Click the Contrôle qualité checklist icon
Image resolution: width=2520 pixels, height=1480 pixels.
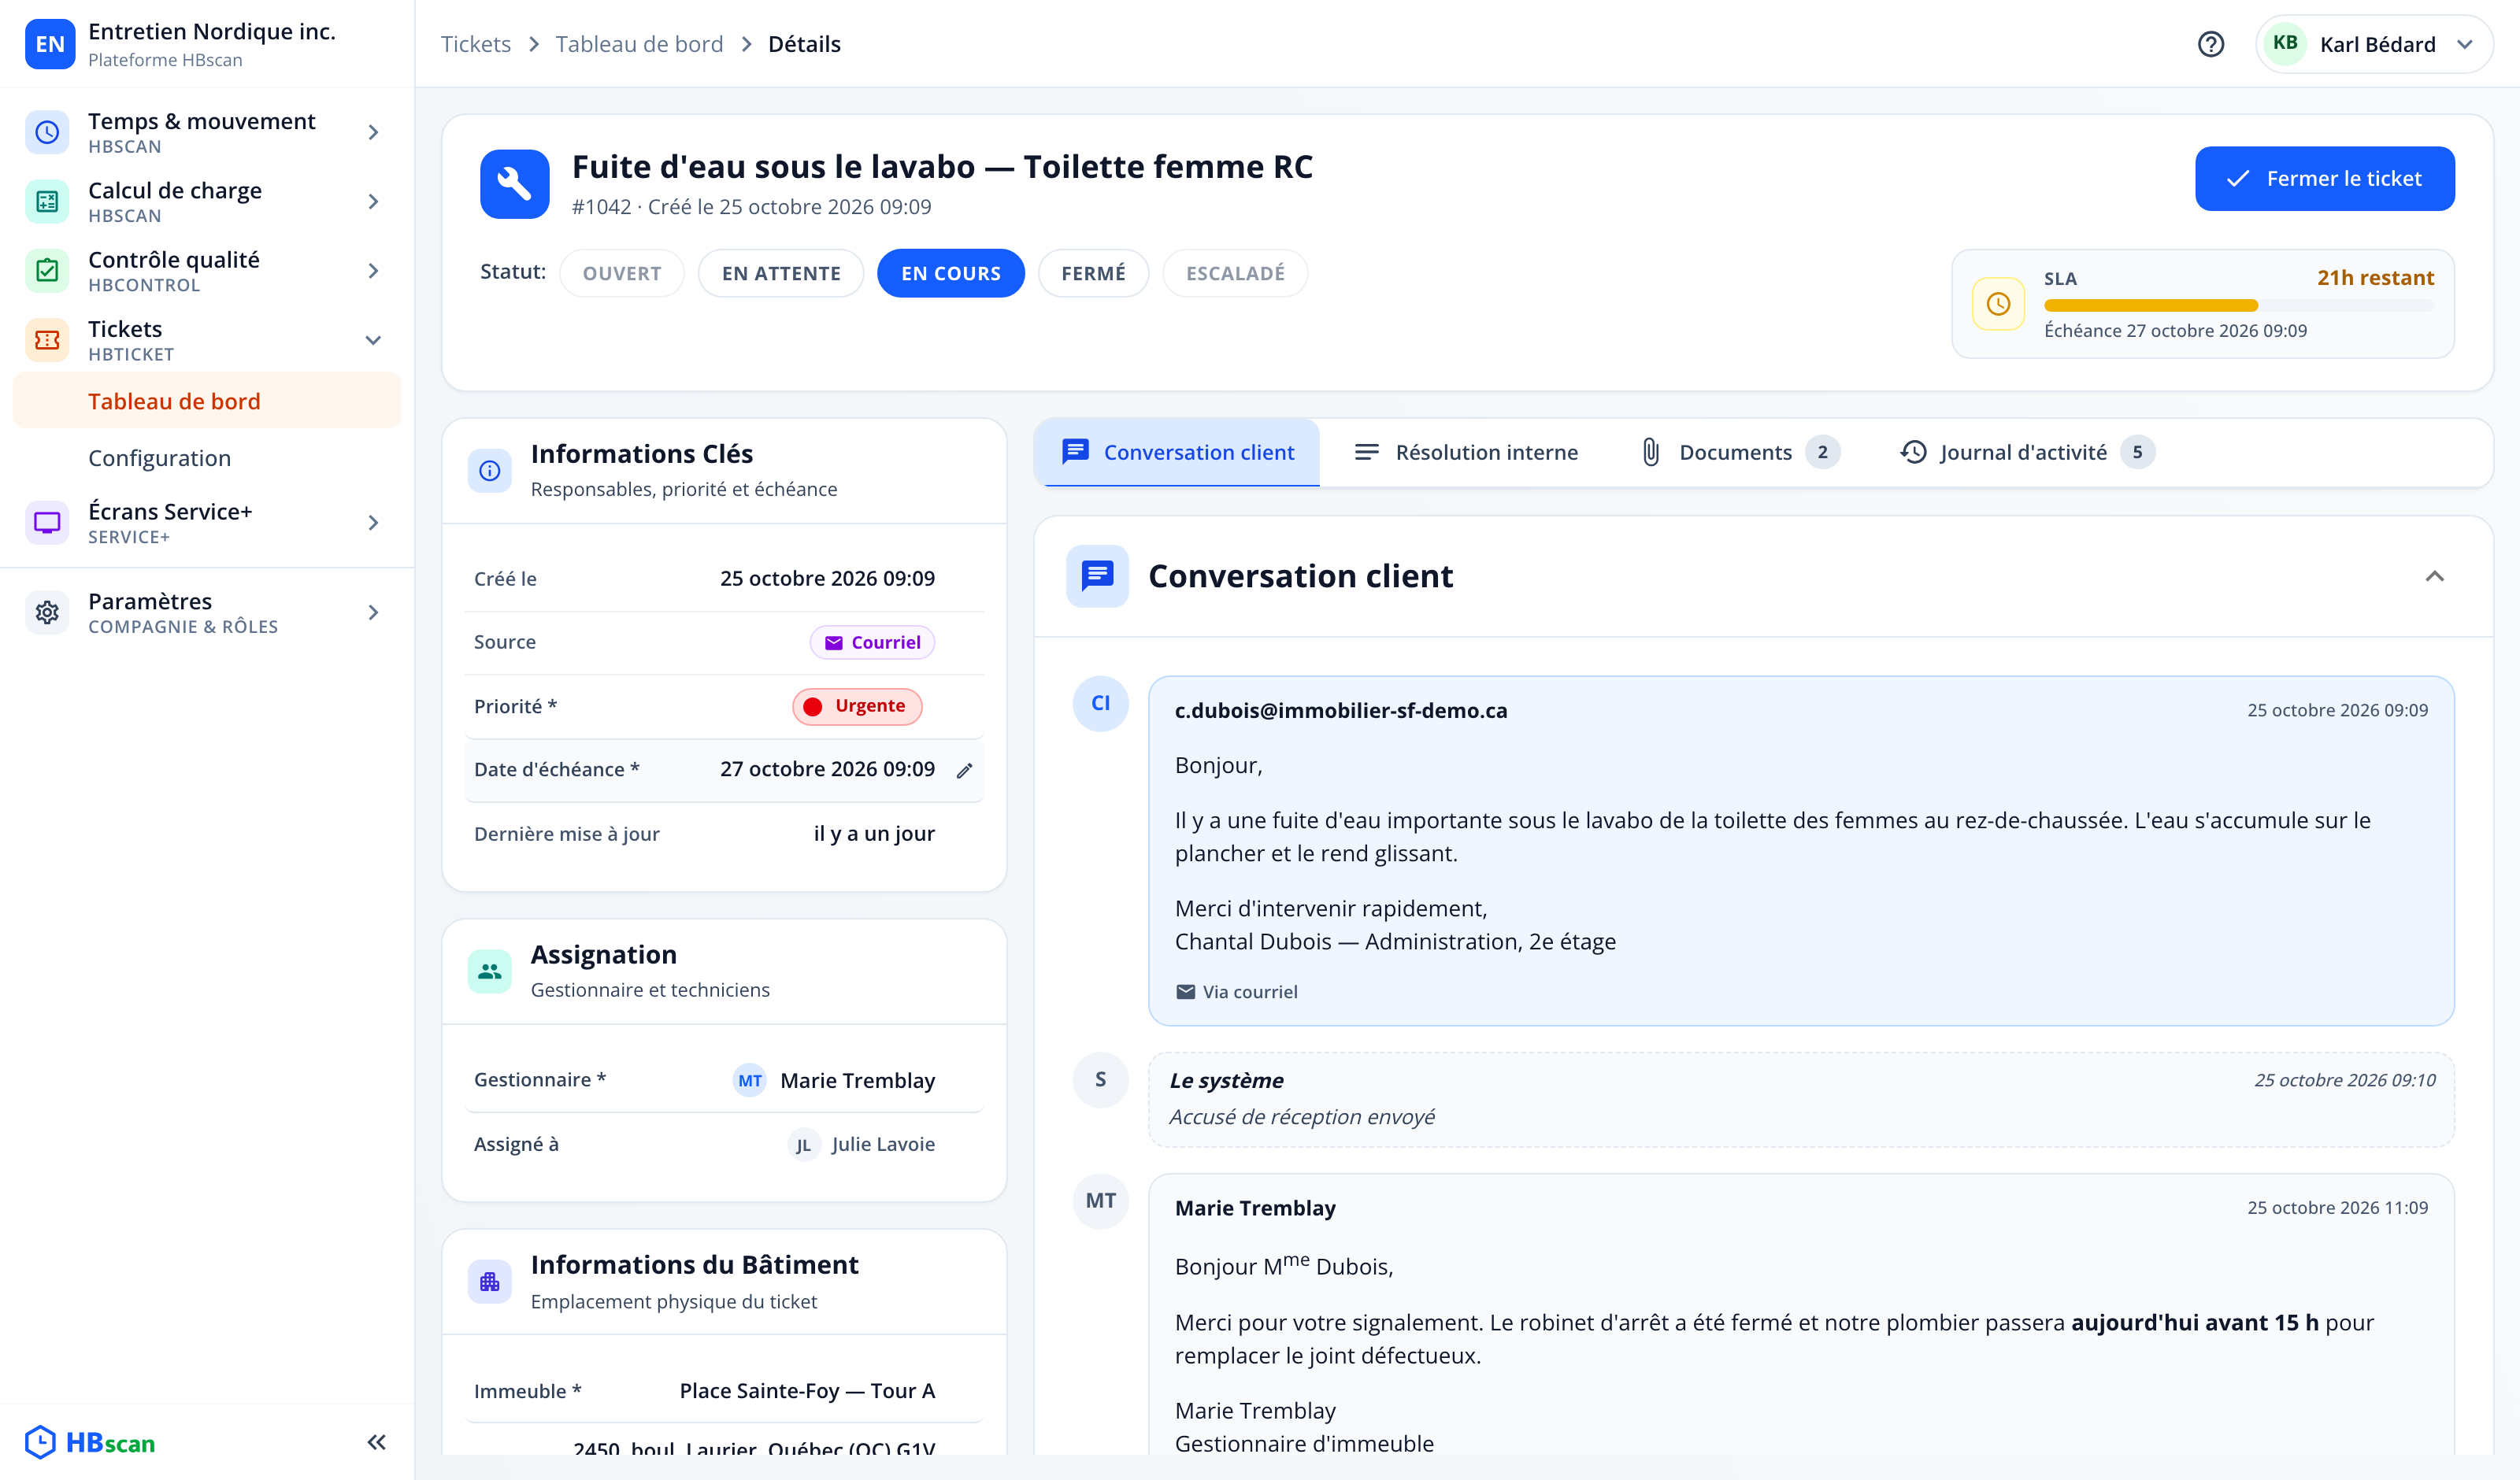point(47,270)
